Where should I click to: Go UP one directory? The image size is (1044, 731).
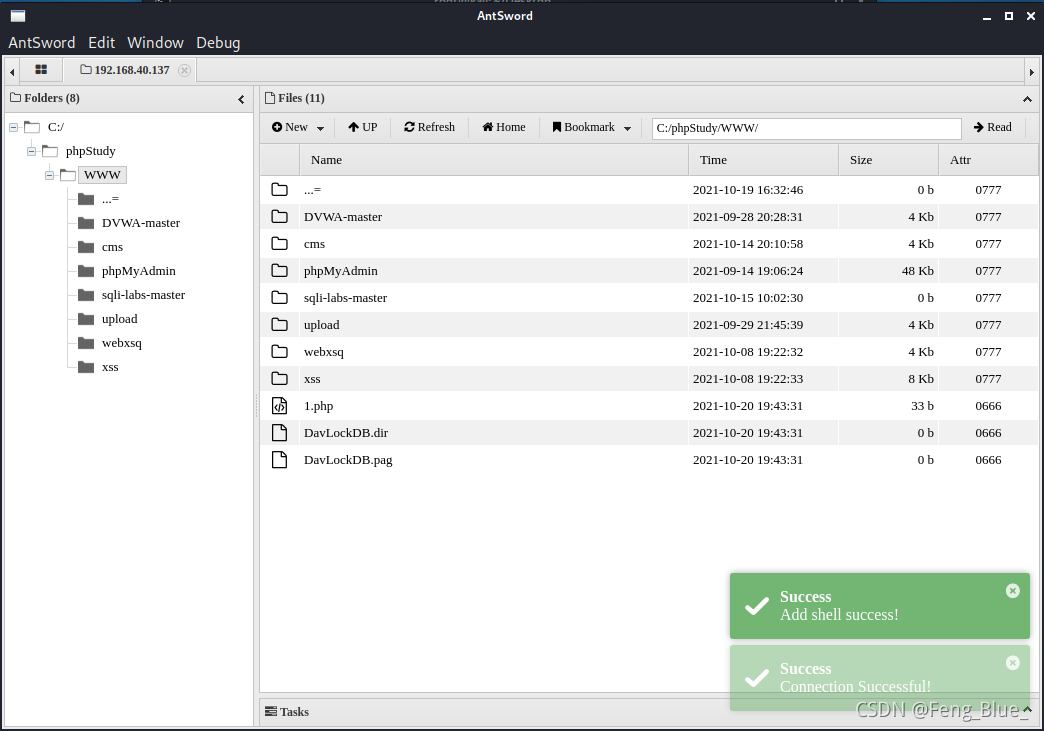click(x=362, y=127)
